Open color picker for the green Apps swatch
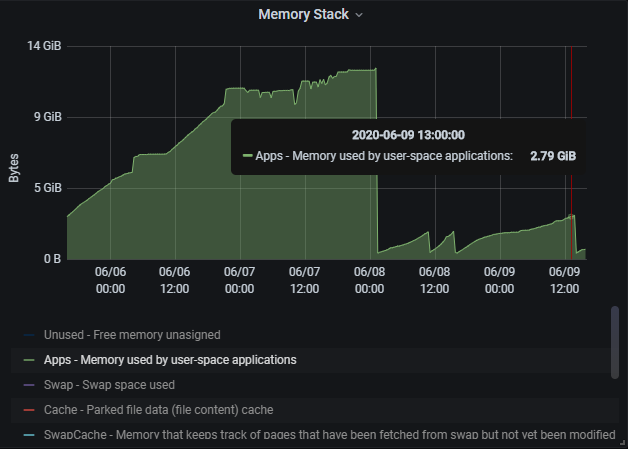 29,360
